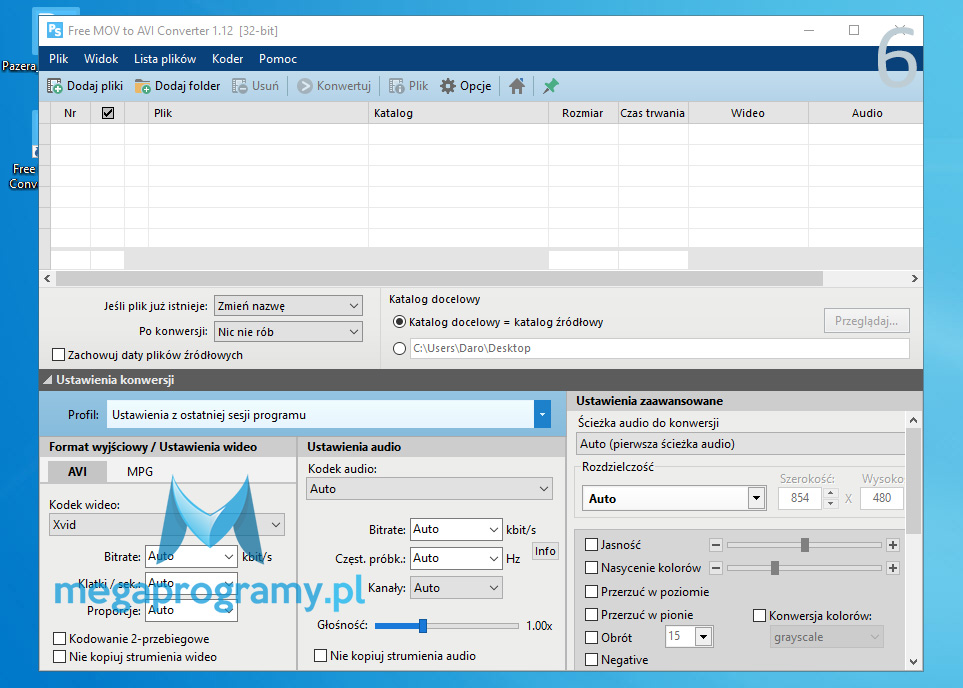Open the Lista plików menu
Screen dimensions: 963x688
point(165,59)
